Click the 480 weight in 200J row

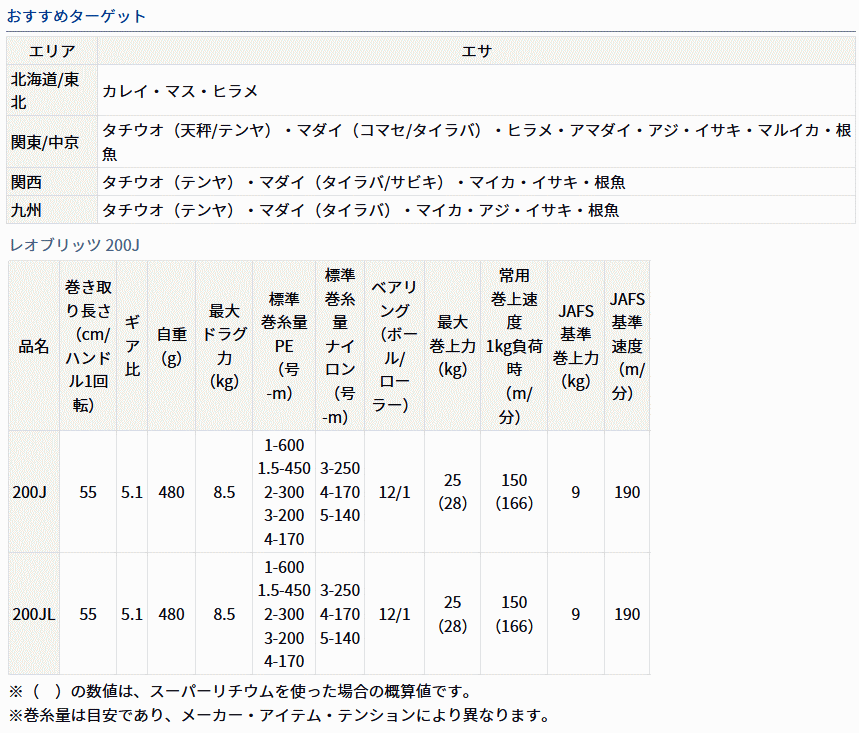click(171, 491)
